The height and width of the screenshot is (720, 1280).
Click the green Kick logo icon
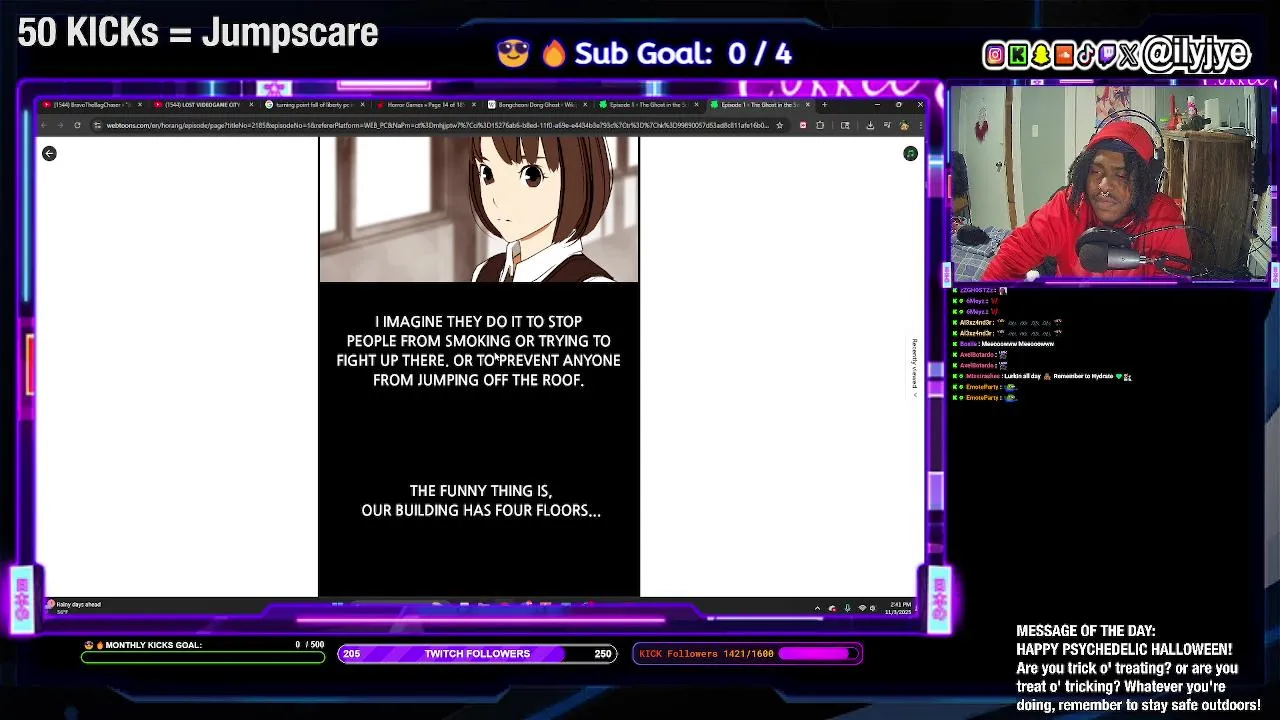click(1018, 55)
